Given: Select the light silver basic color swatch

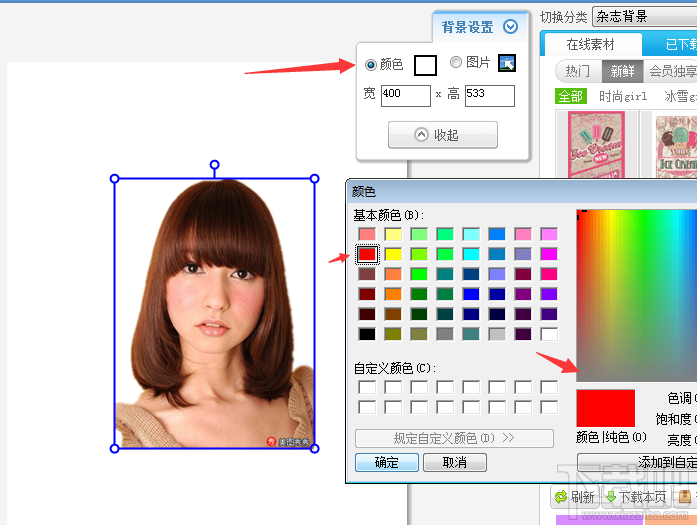Looking at the screenshot, I should (497, 334).
